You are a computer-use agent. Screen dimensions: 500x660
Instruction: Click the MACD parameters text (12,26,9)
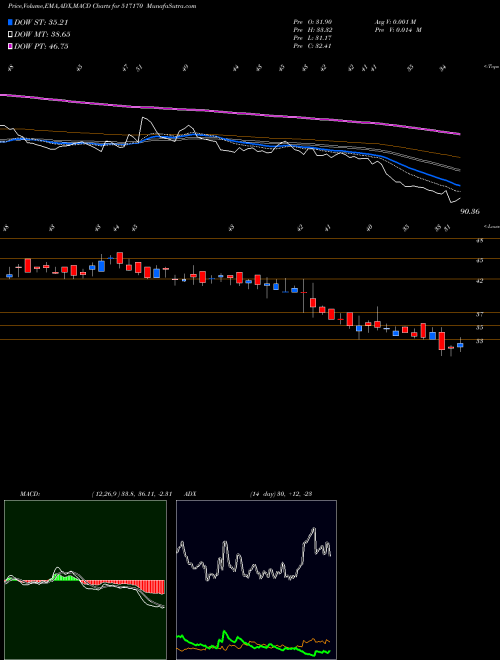(x=131, y=494)
